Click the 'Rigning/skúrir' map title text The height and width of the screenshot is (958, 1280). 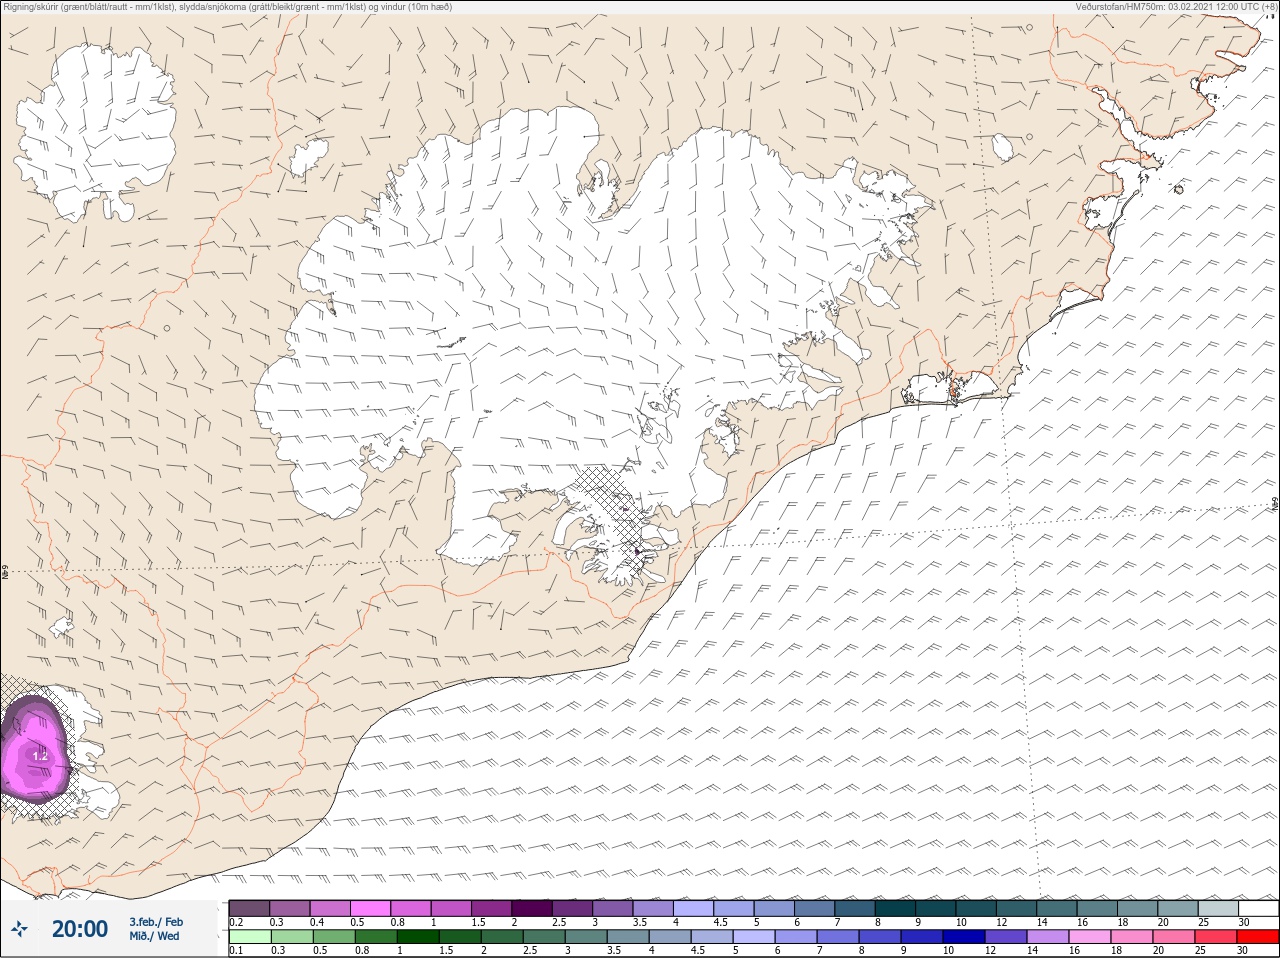point(230,6)
